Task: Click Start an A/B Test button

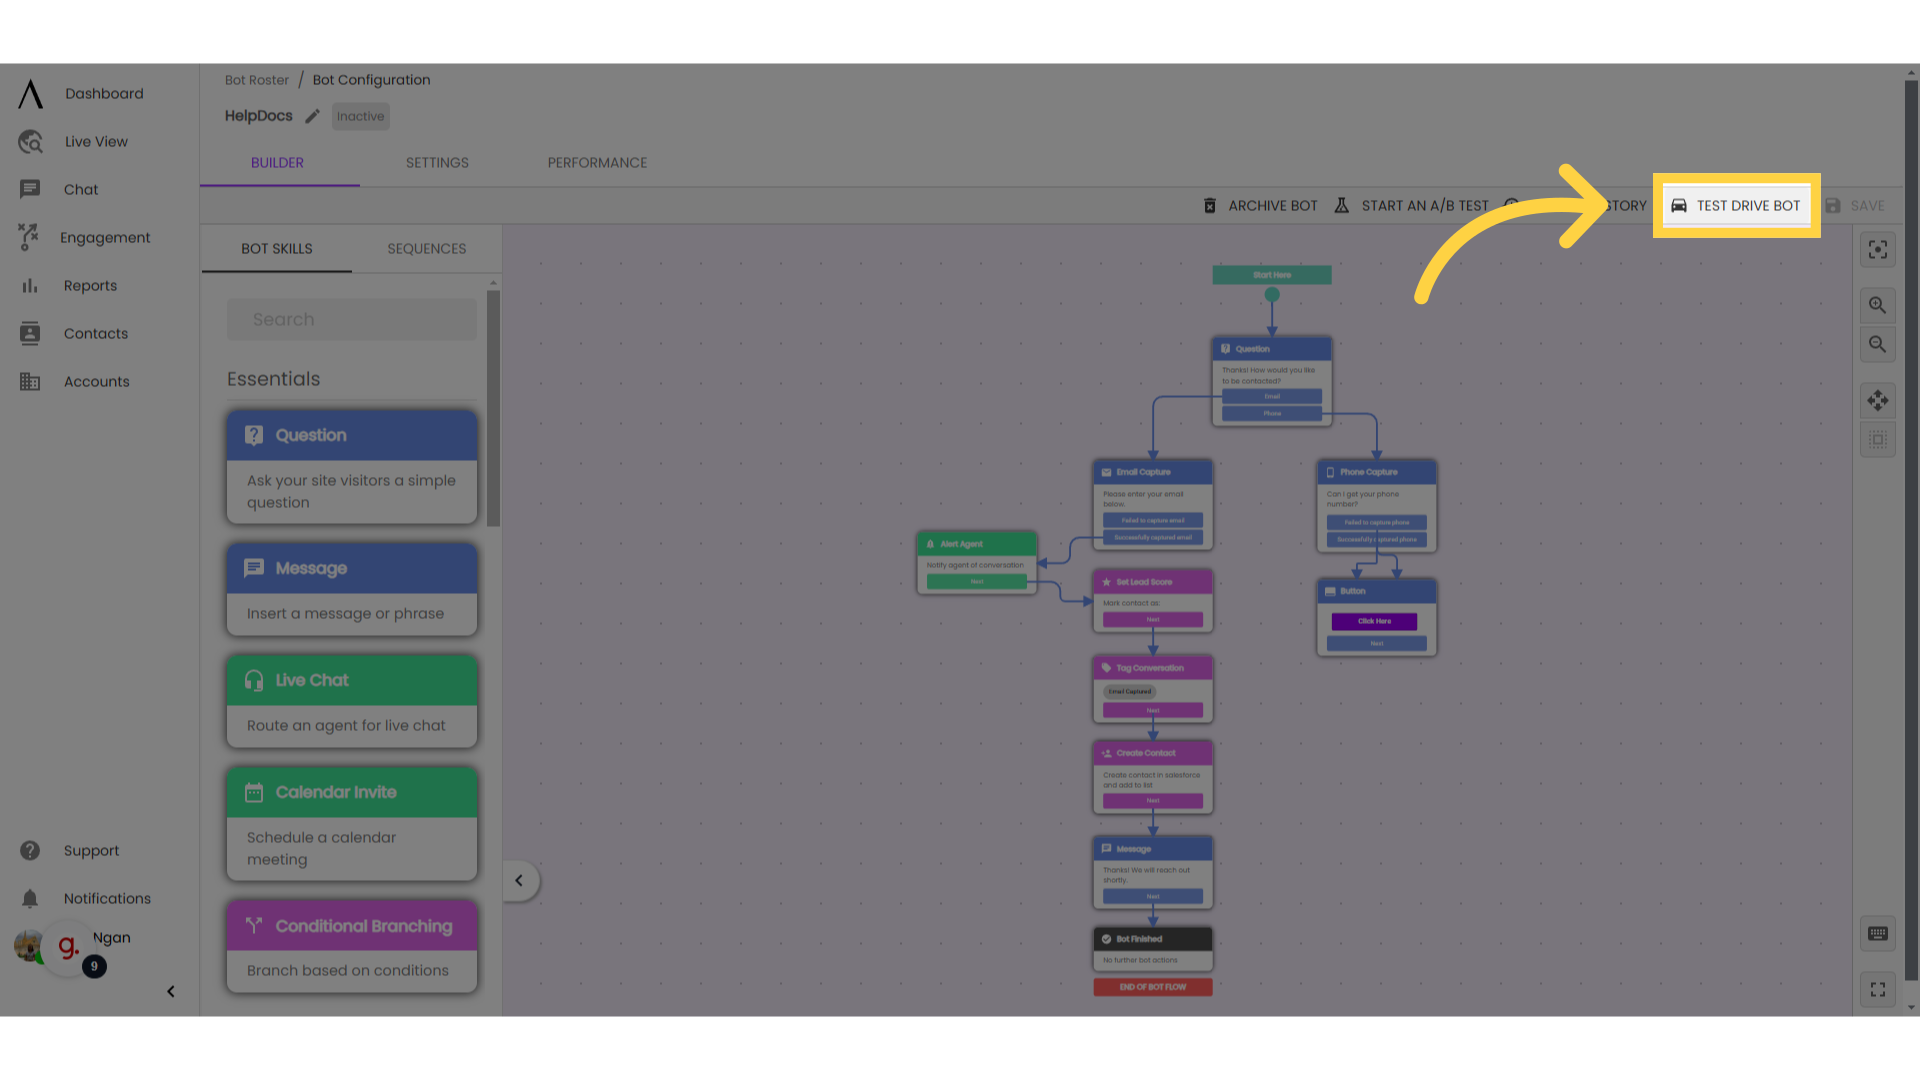Action: click(x=1412, y=205)
